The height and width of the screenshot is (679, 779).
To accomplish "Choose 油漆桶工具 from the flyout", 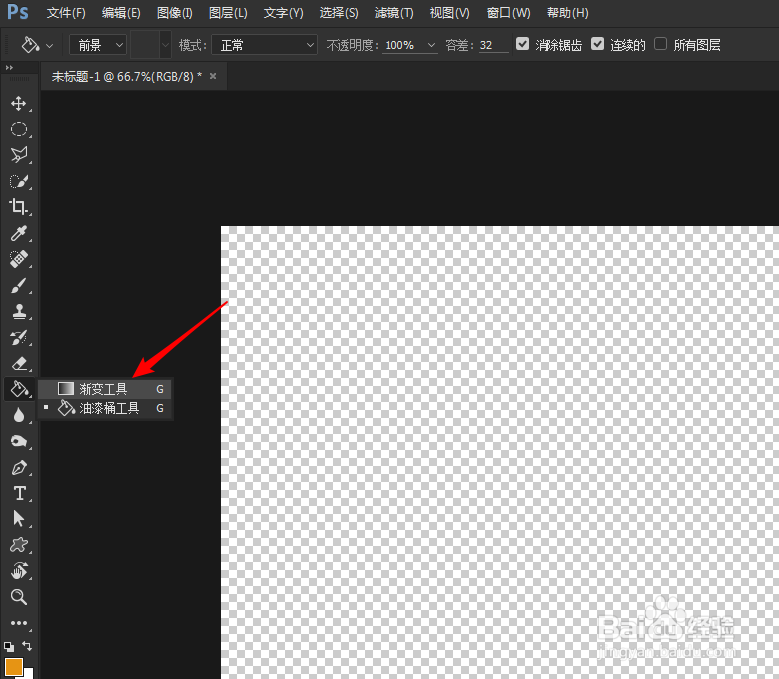I will [x=105, y=408].
